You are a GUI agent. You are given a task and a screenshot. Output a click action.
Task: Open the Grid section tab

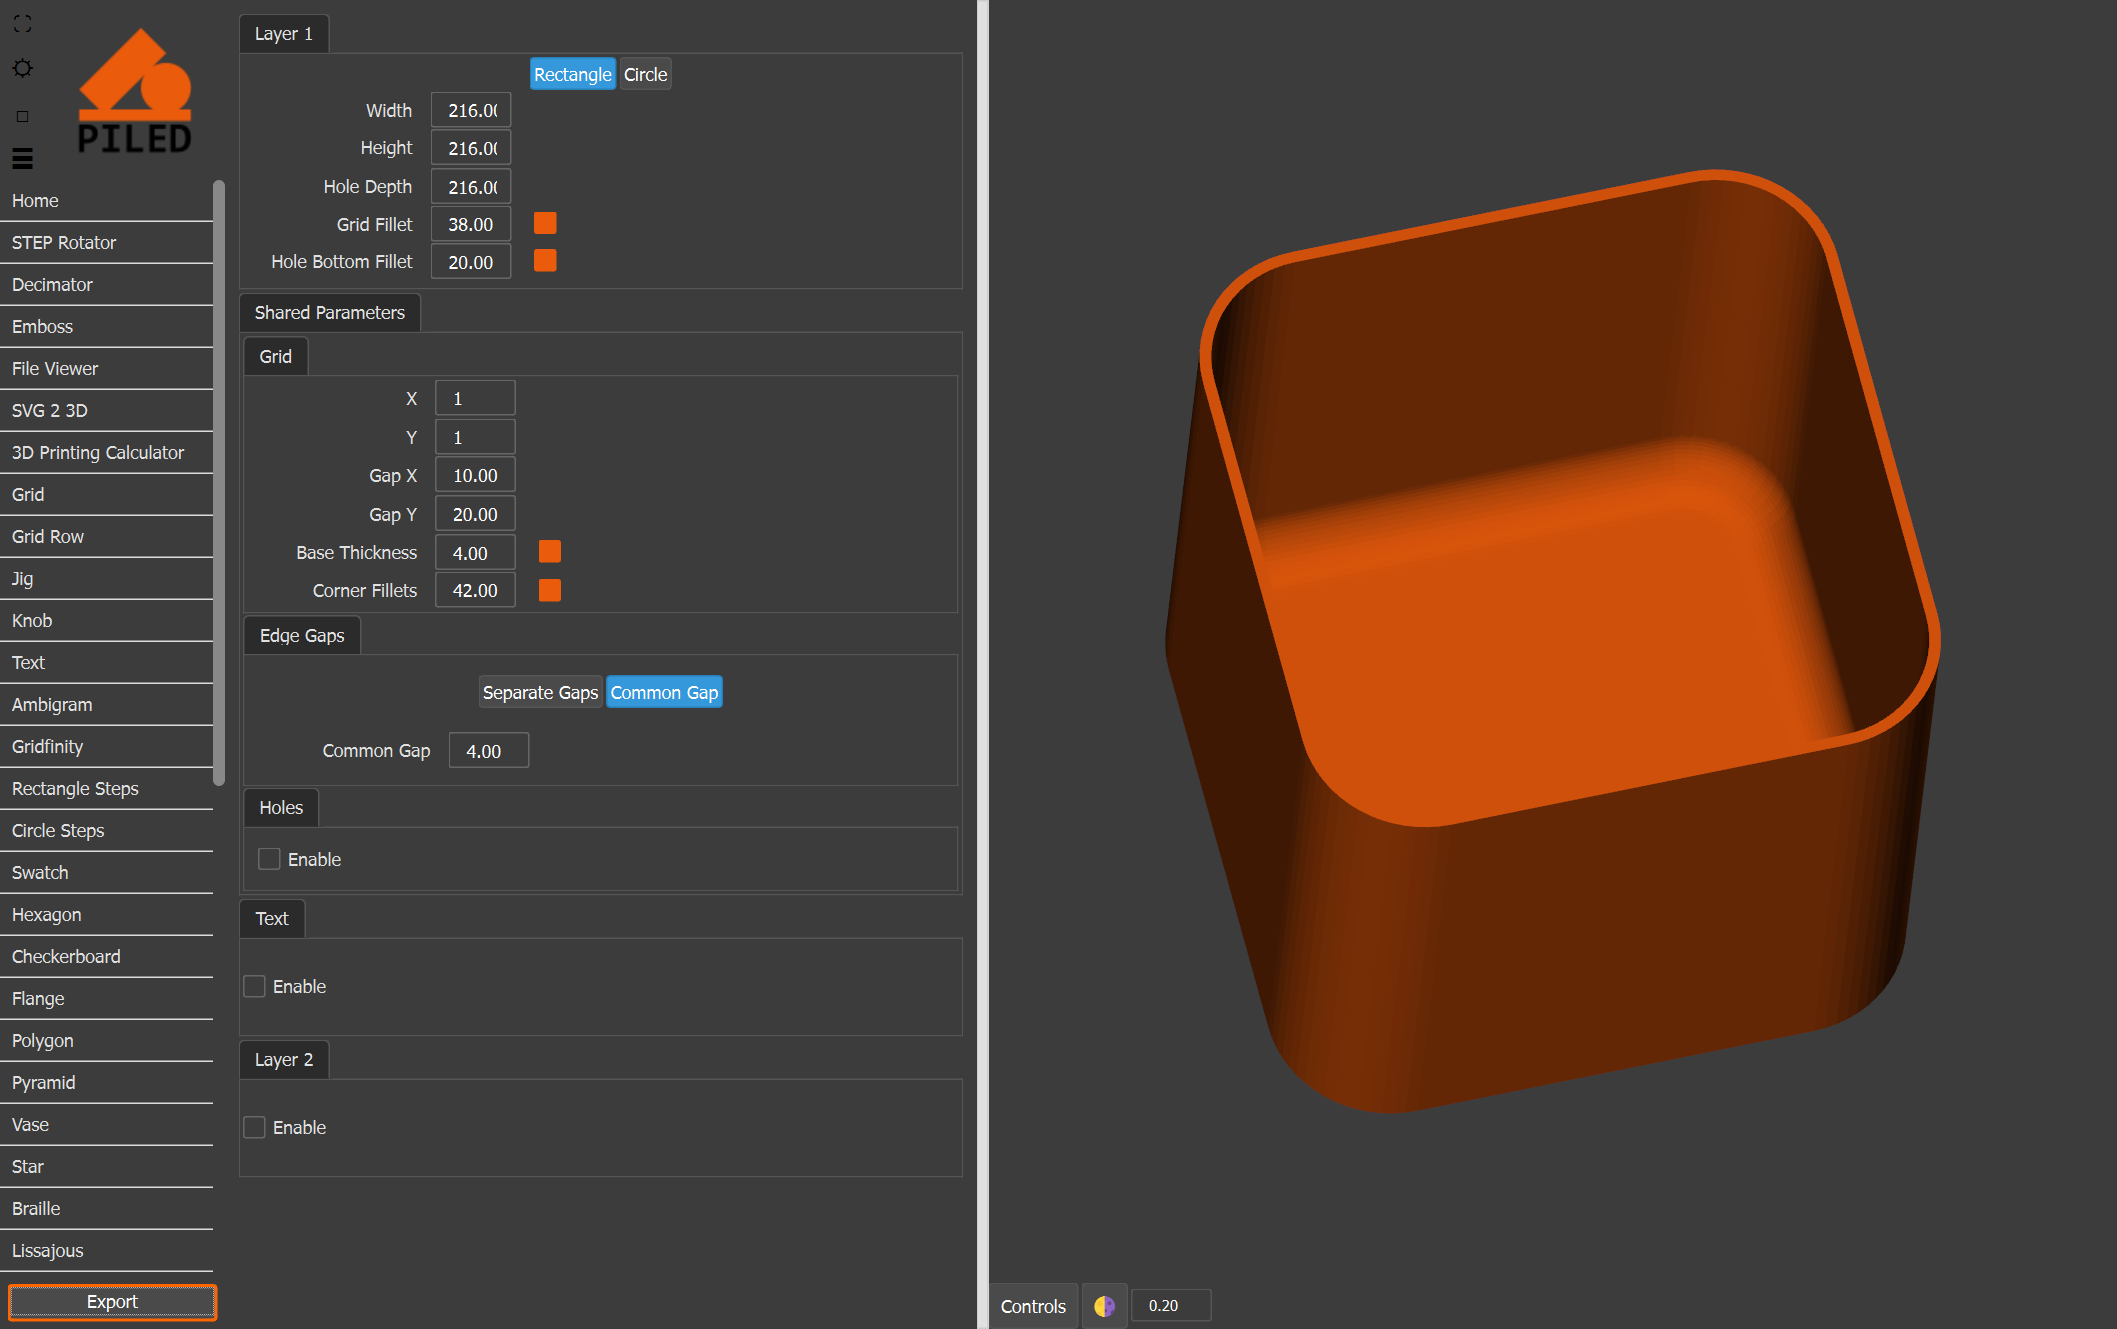tap(276, 357)
